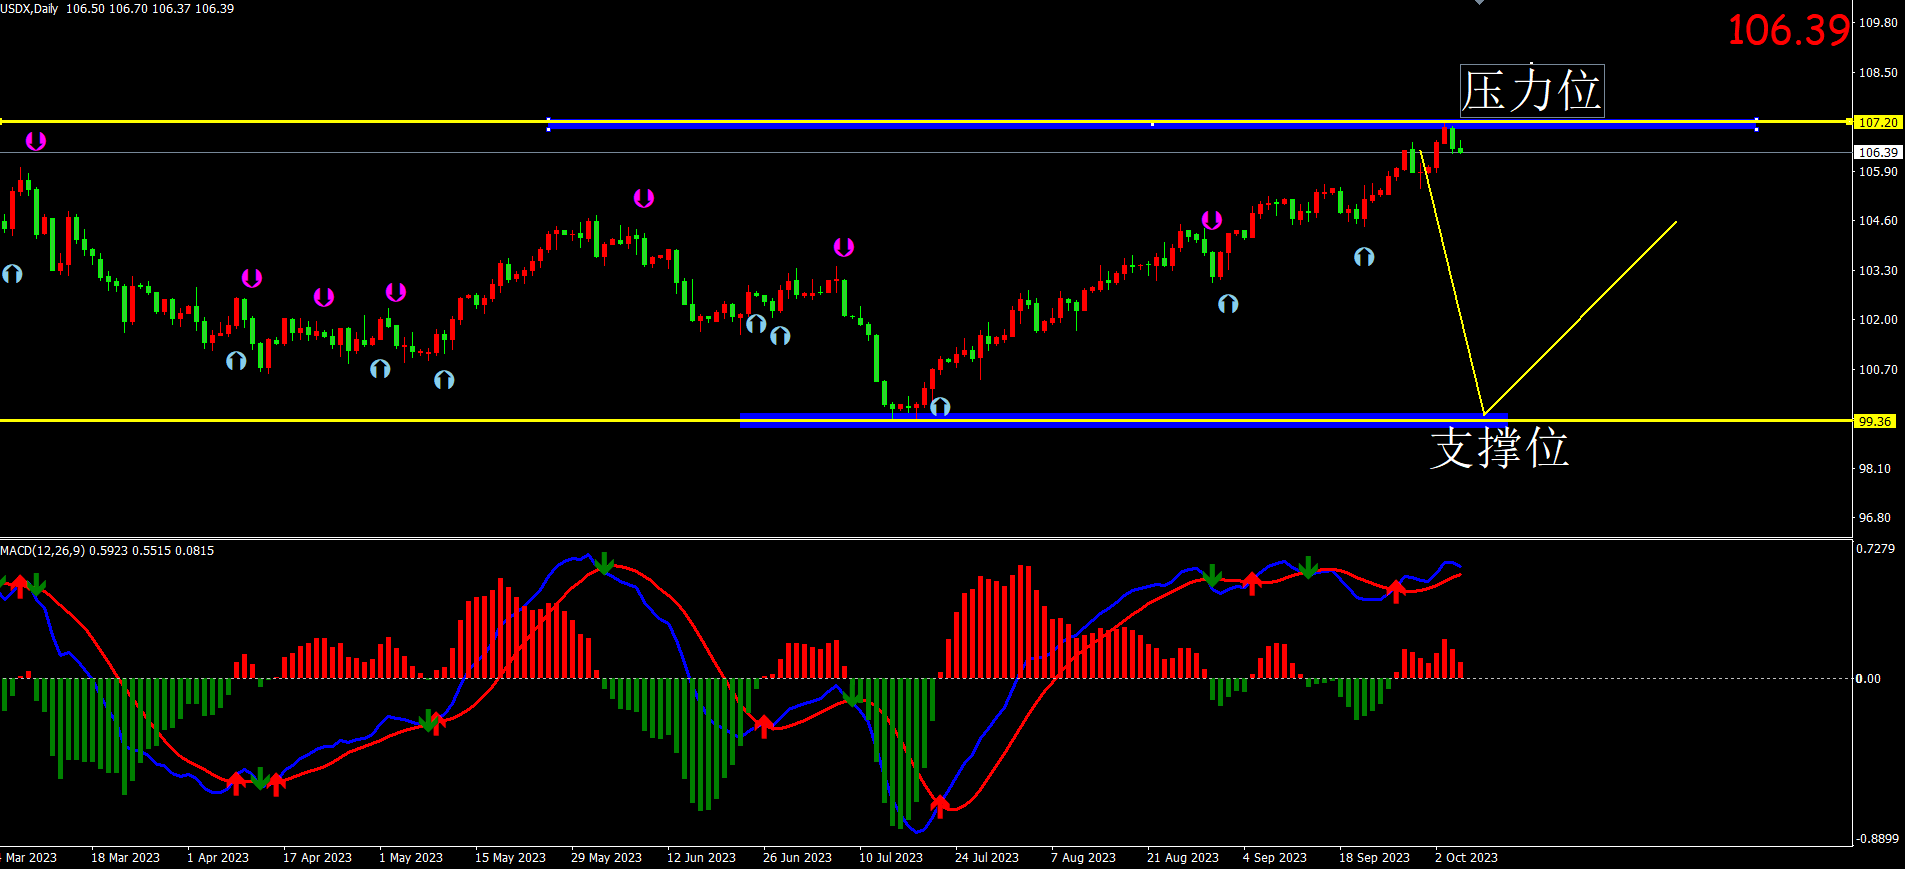
Task: Click the chart shift triangle at top edge
Action: point(1479,3)
